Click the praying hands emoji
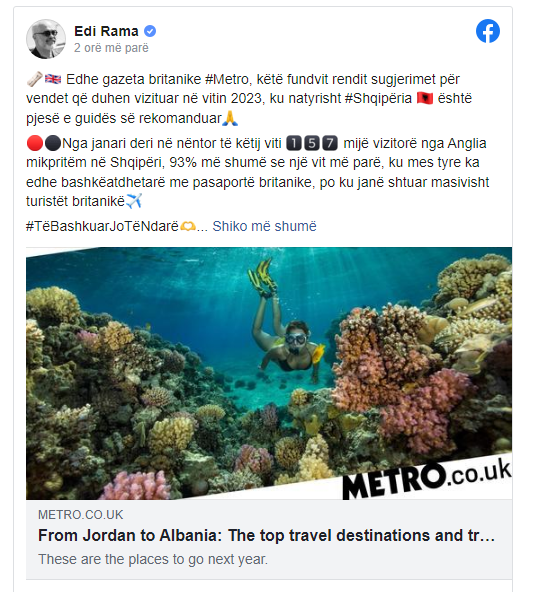This screenshot has width=533, height=592. (x=230, y=118)
